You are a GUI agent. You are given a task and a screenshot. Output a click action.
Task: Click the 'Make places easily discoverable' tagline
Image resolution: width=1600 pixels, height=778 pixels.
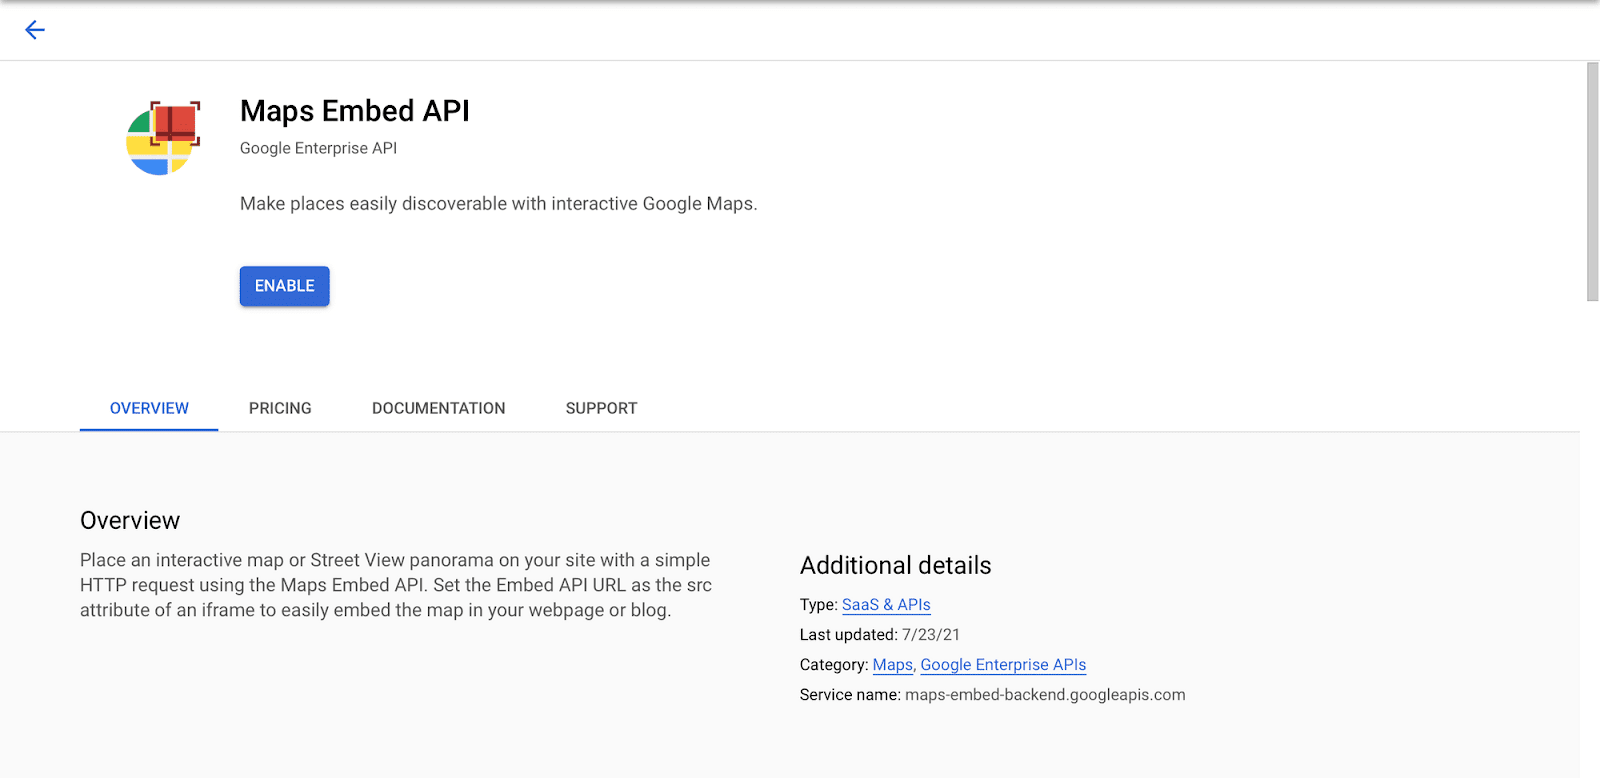498,204
